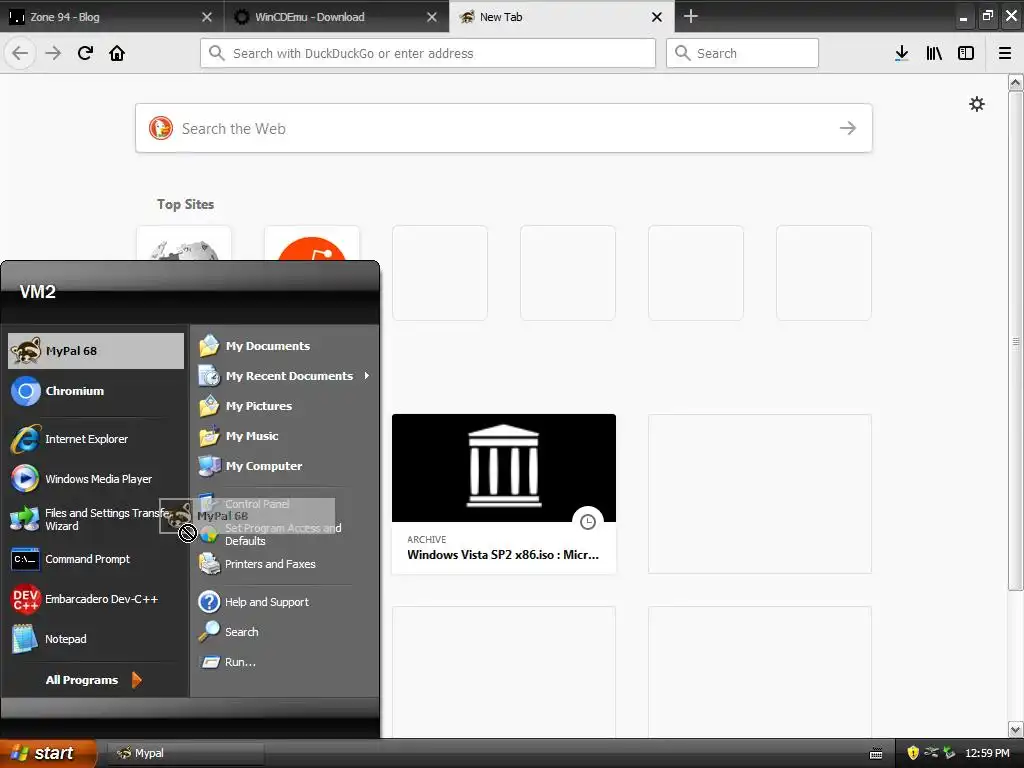
Task: Open Windows Vista SP2 x86.iso highlight card
Action: pos(504,494)
